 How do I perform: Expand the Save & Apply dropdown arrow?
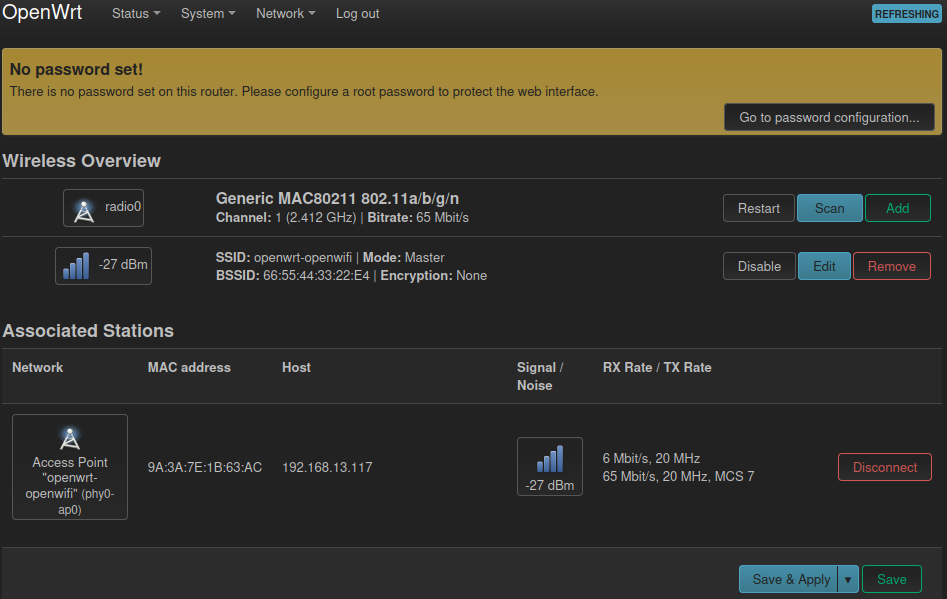coord(848,579)
